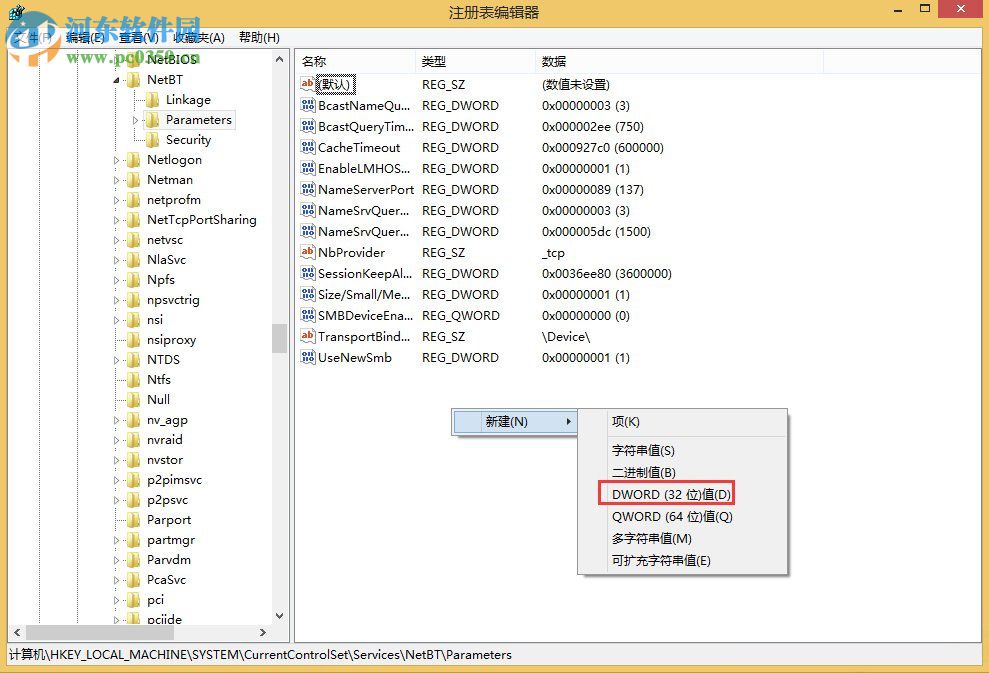
Task: Choose 项(K) from the New submenu
Action: pos(625,421)
